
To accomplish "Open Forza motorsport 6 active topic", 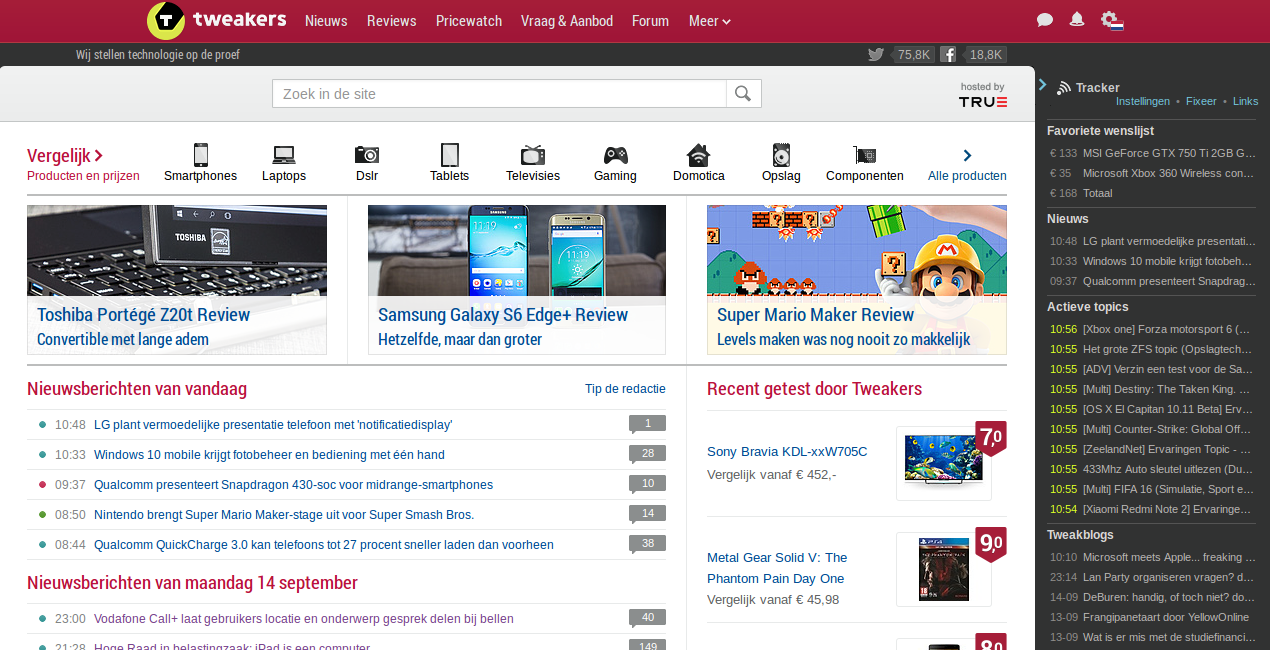I will [1167, 329].
